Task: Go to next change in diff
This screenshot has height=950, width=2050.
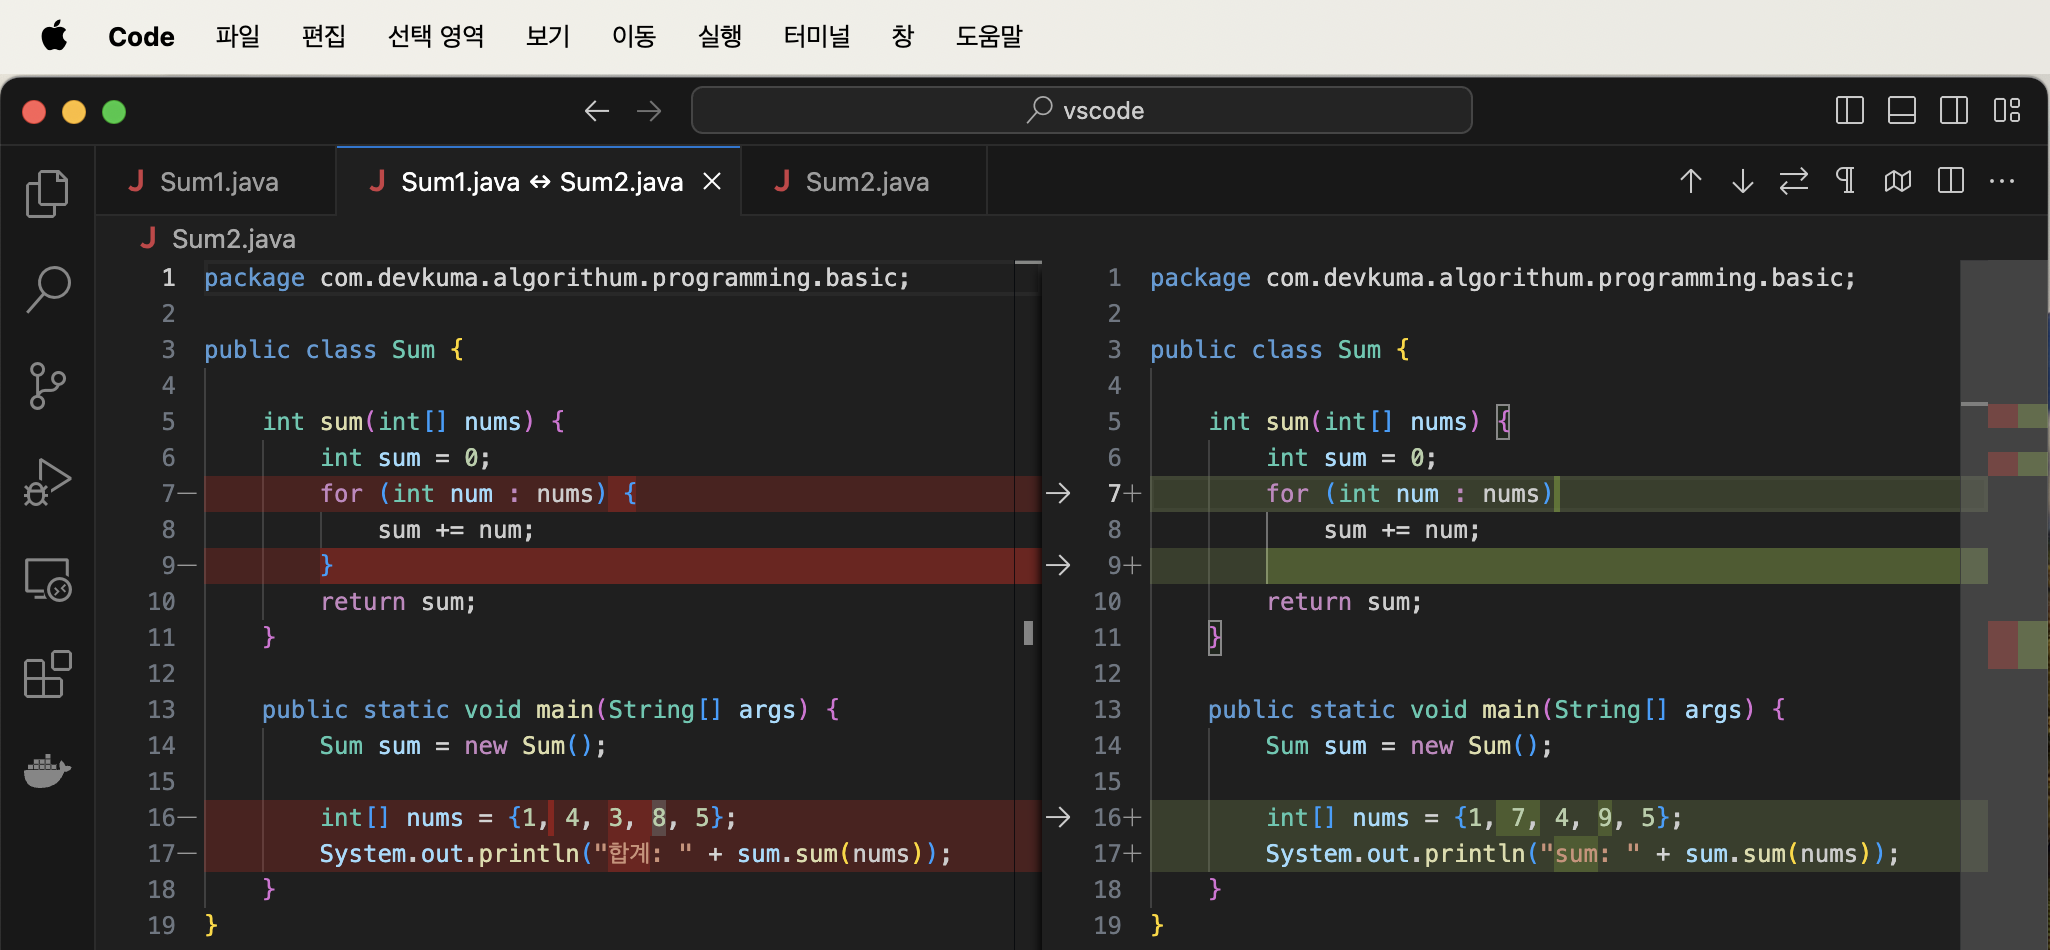Action: coord(1743,181)
